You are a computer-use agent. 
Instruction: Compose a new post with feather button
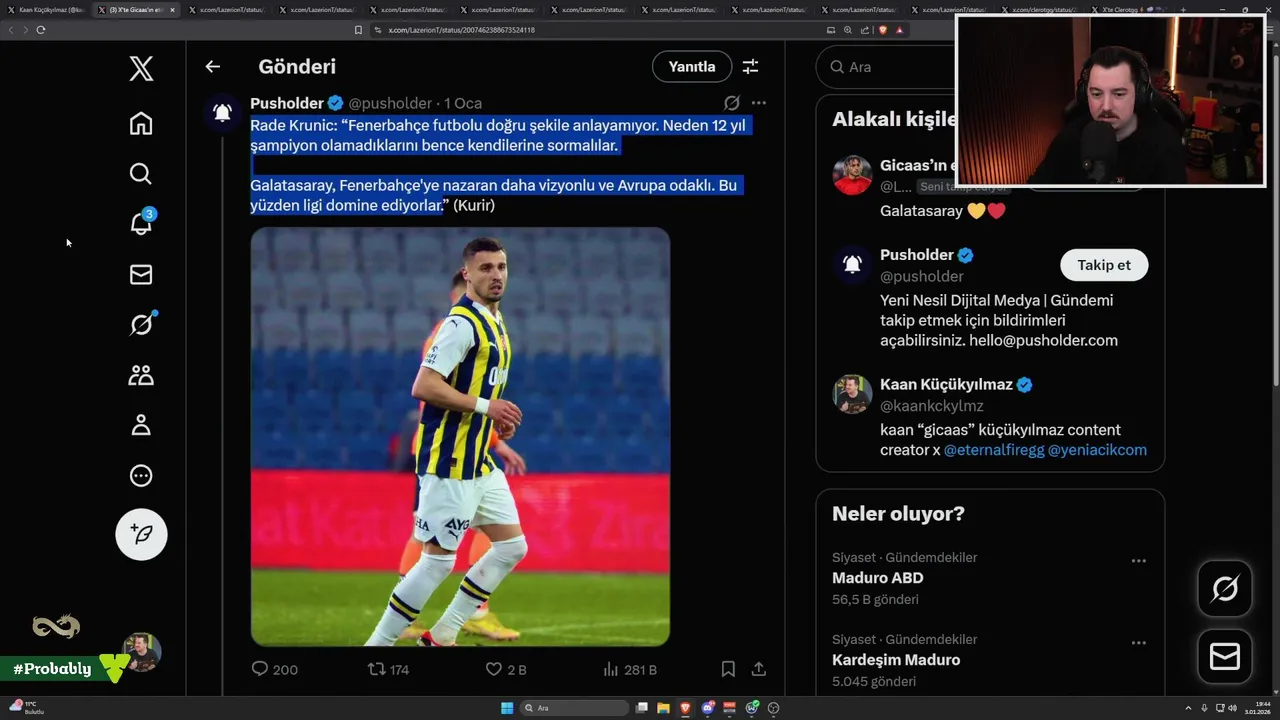[x=141, y=534]
